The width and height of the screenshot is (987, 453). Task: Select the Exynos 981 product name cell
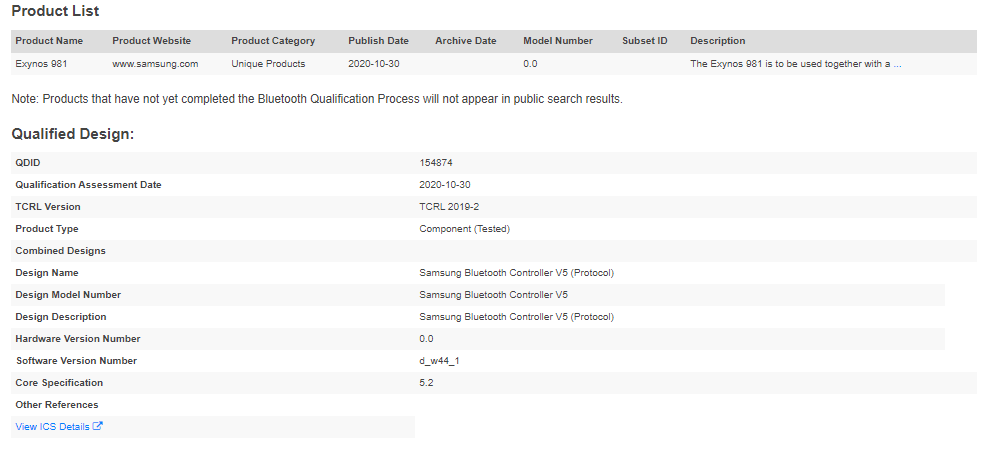42,64
